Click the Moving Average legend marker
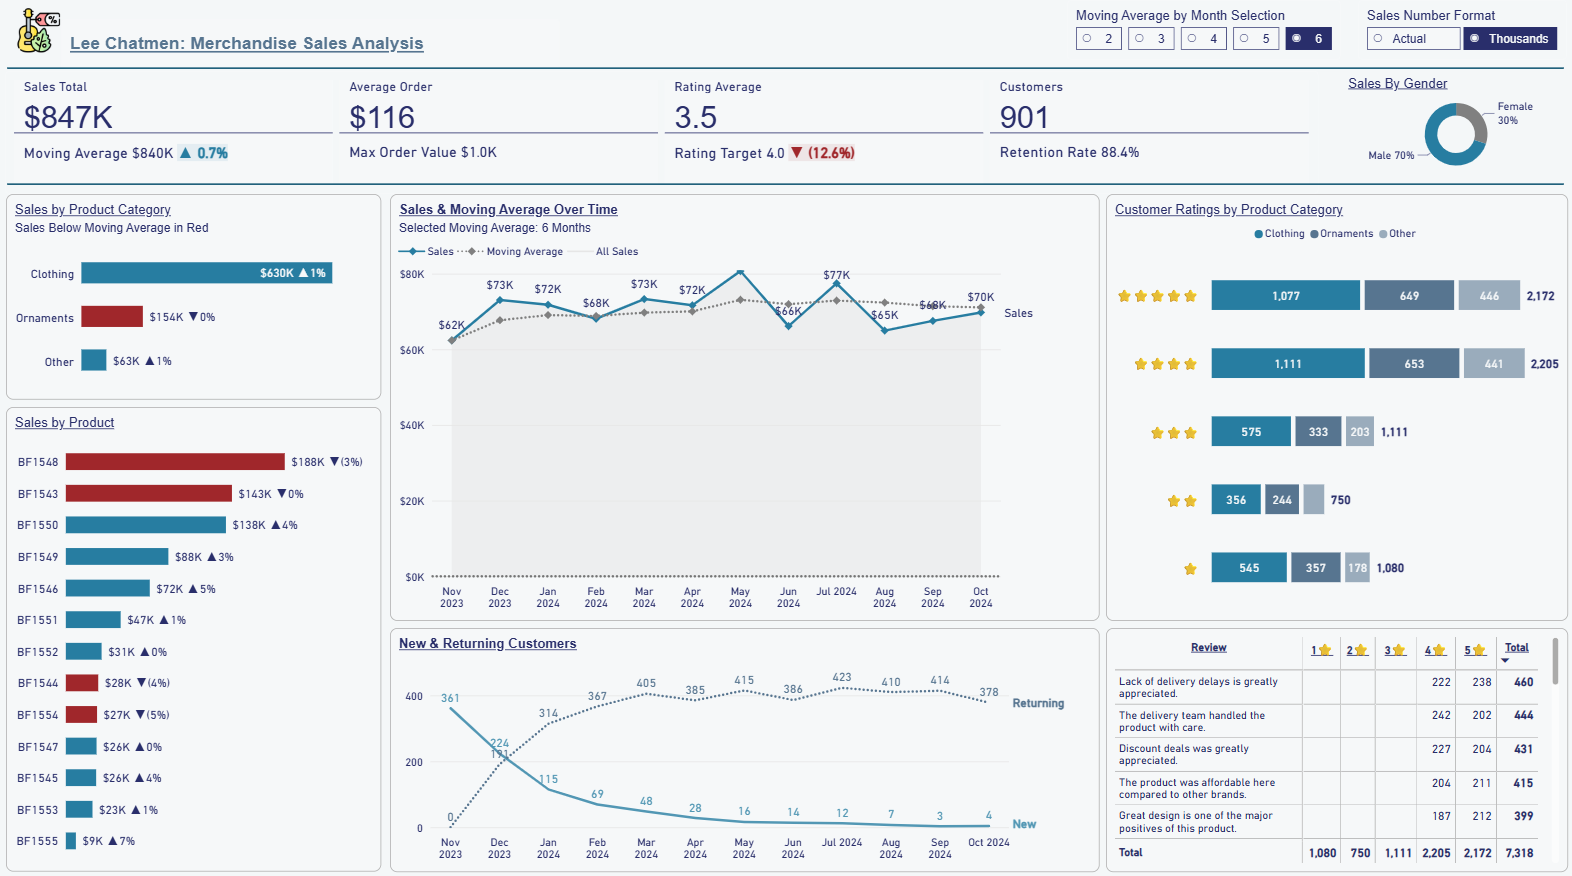Screen dimensions: 1572x876 tap(471, 252)
